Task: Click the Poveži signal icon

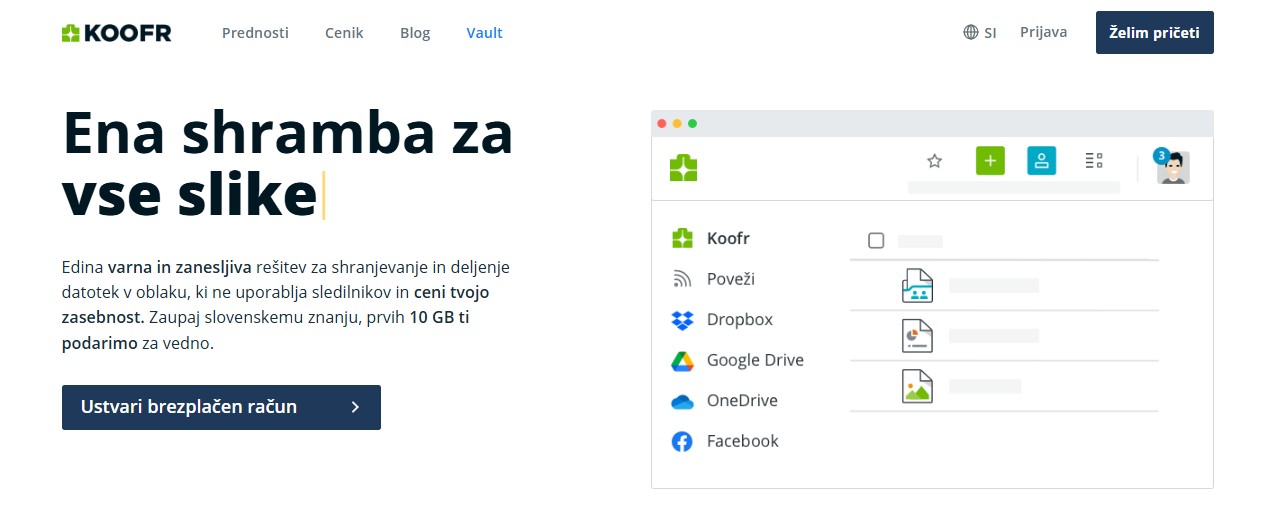Action: tap(682, 279)
